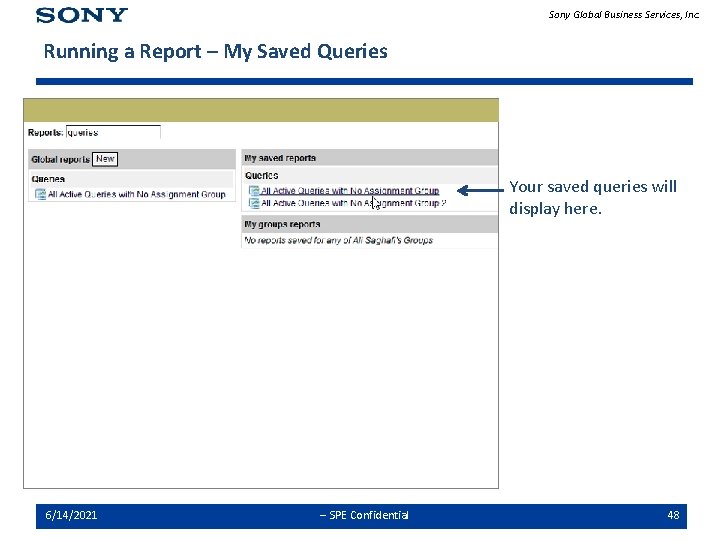Click the blue arrow pointing at saved queries

(x=480, y=190)
